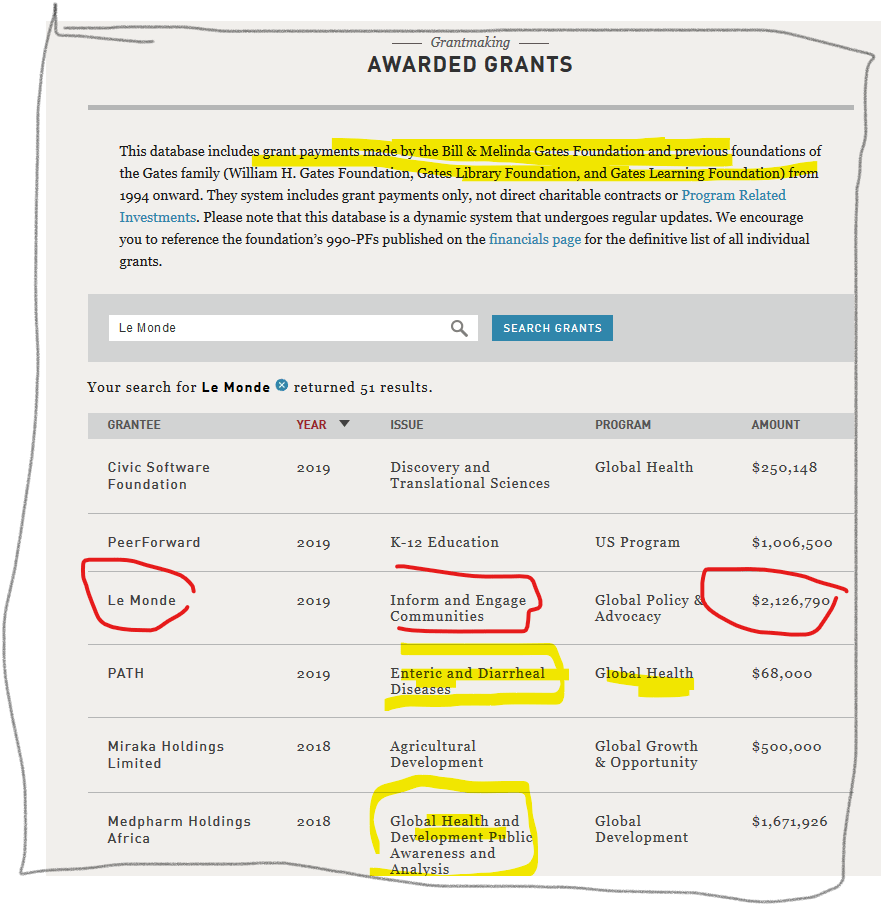Open the Civic Software Foundation grant
This screenshot has width=881, height=904.
coord(158,476)
